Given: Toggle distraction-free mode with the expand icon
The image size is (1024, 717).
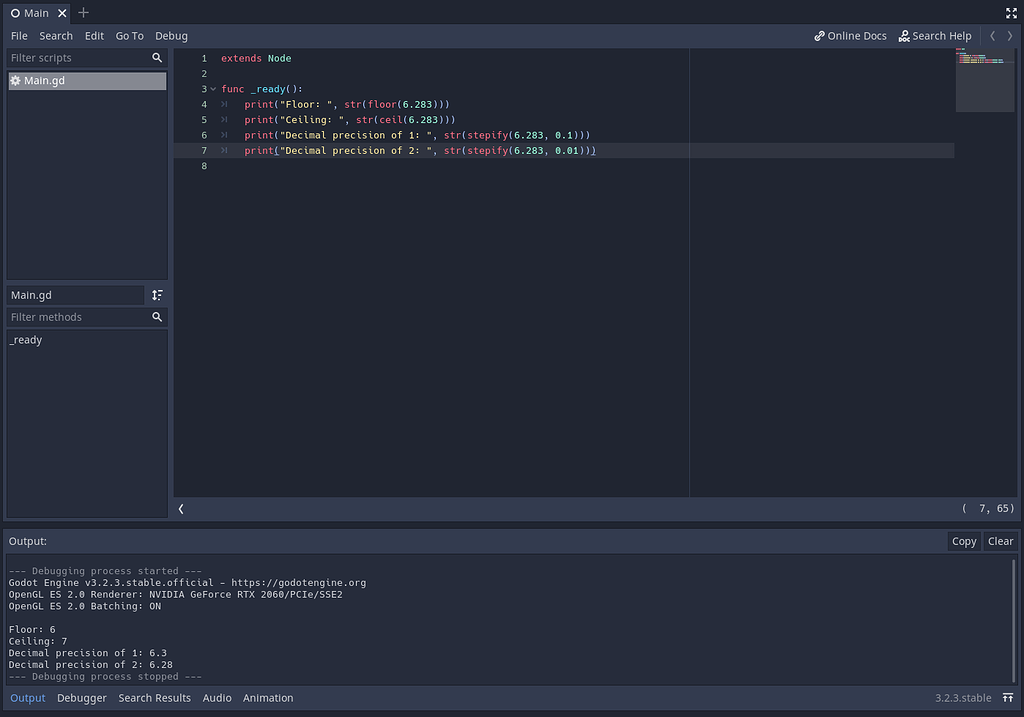Looking at the screenshot, I should pyautogui.click(x=1011, y=13).
